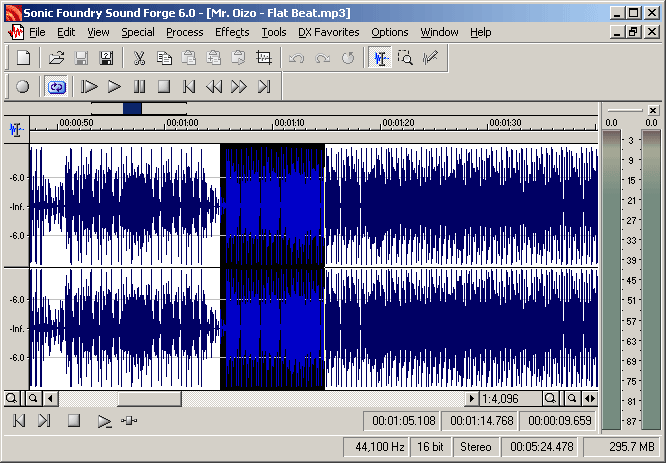Click Play button in transport toolbar

114,87
